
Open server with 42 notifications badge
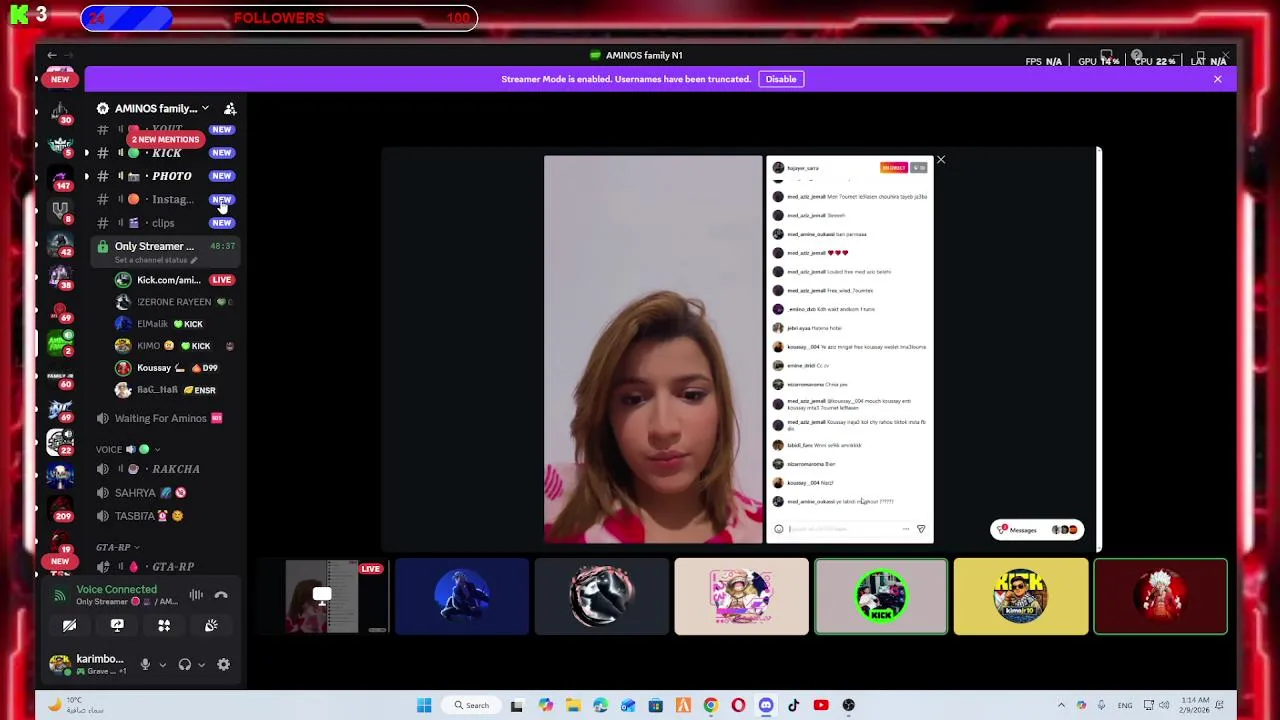tap(60, 244)
